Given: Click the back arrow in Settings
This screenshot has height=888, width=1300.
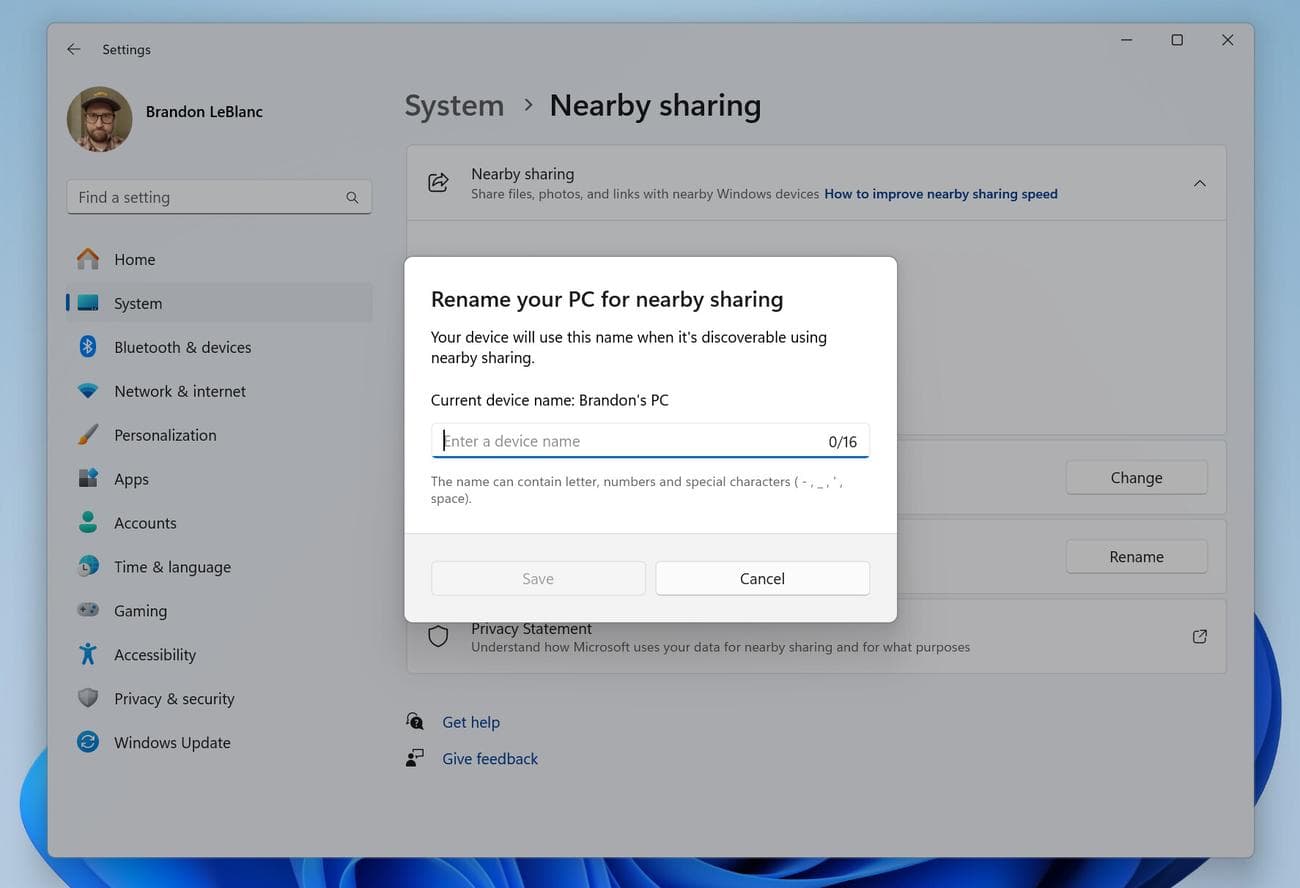Looking at the screenshot, I should click(73, 48).
